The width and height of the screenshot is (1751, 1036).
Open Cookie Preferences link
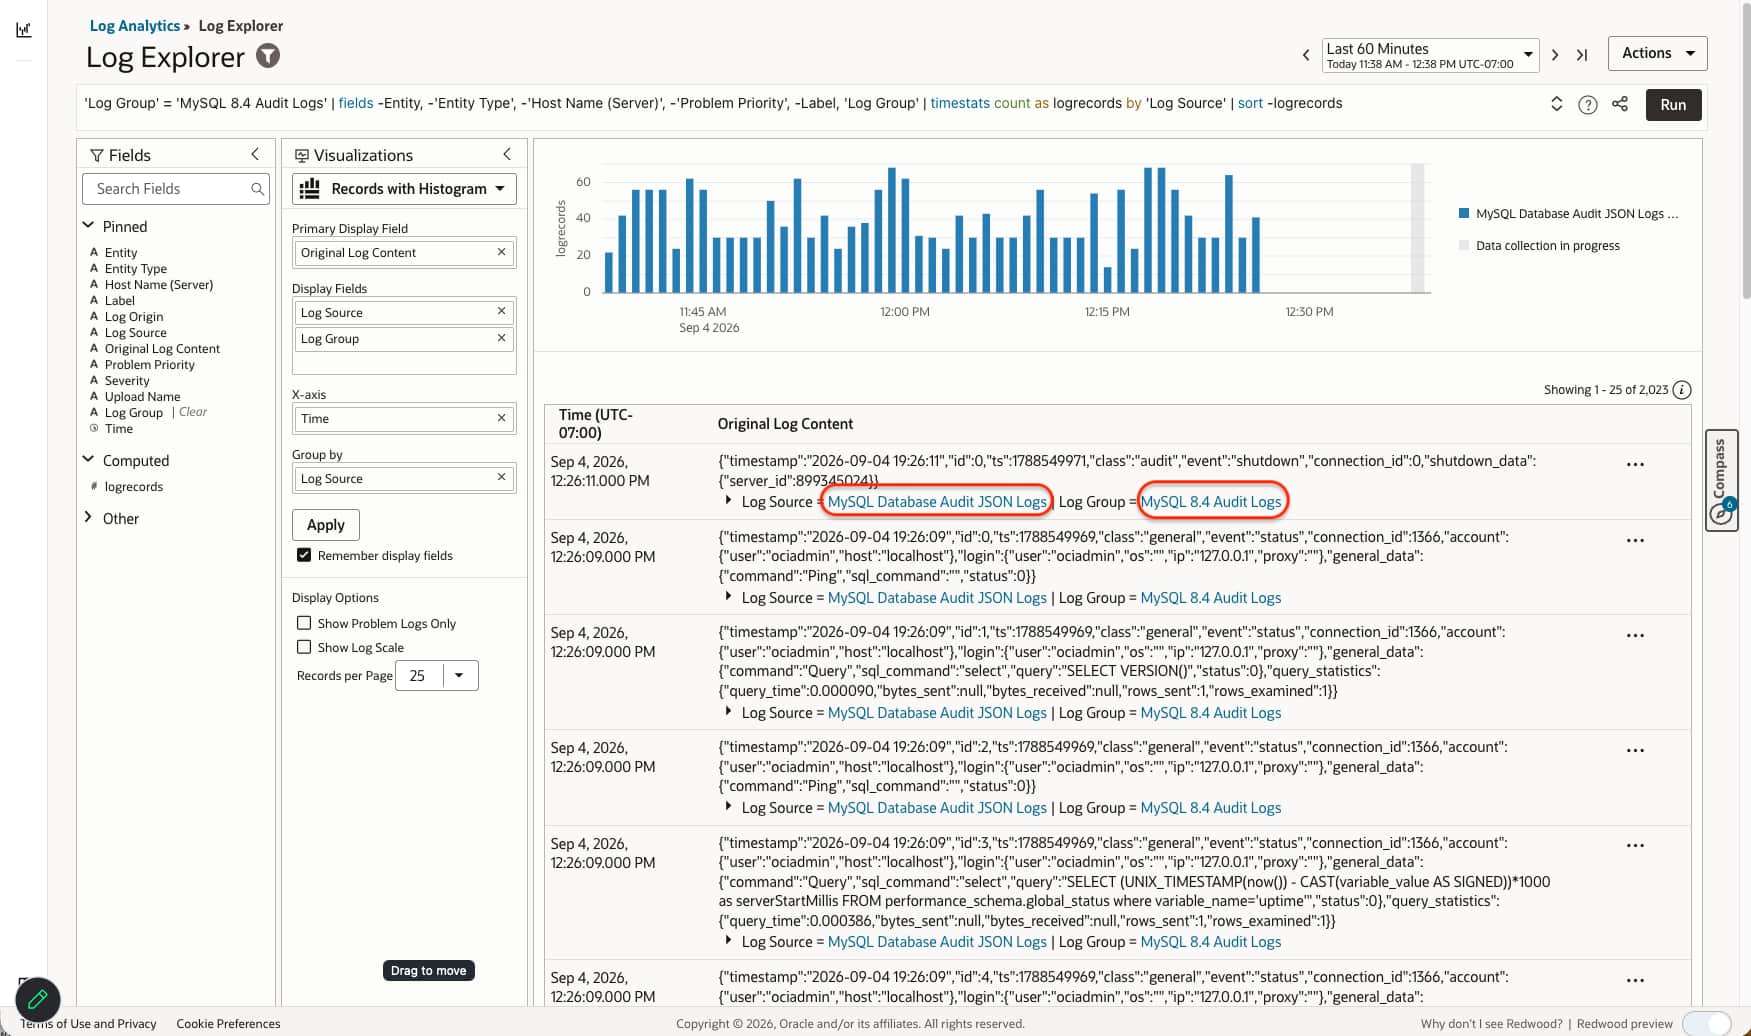pyautogui.click(x=228, y=1023)
